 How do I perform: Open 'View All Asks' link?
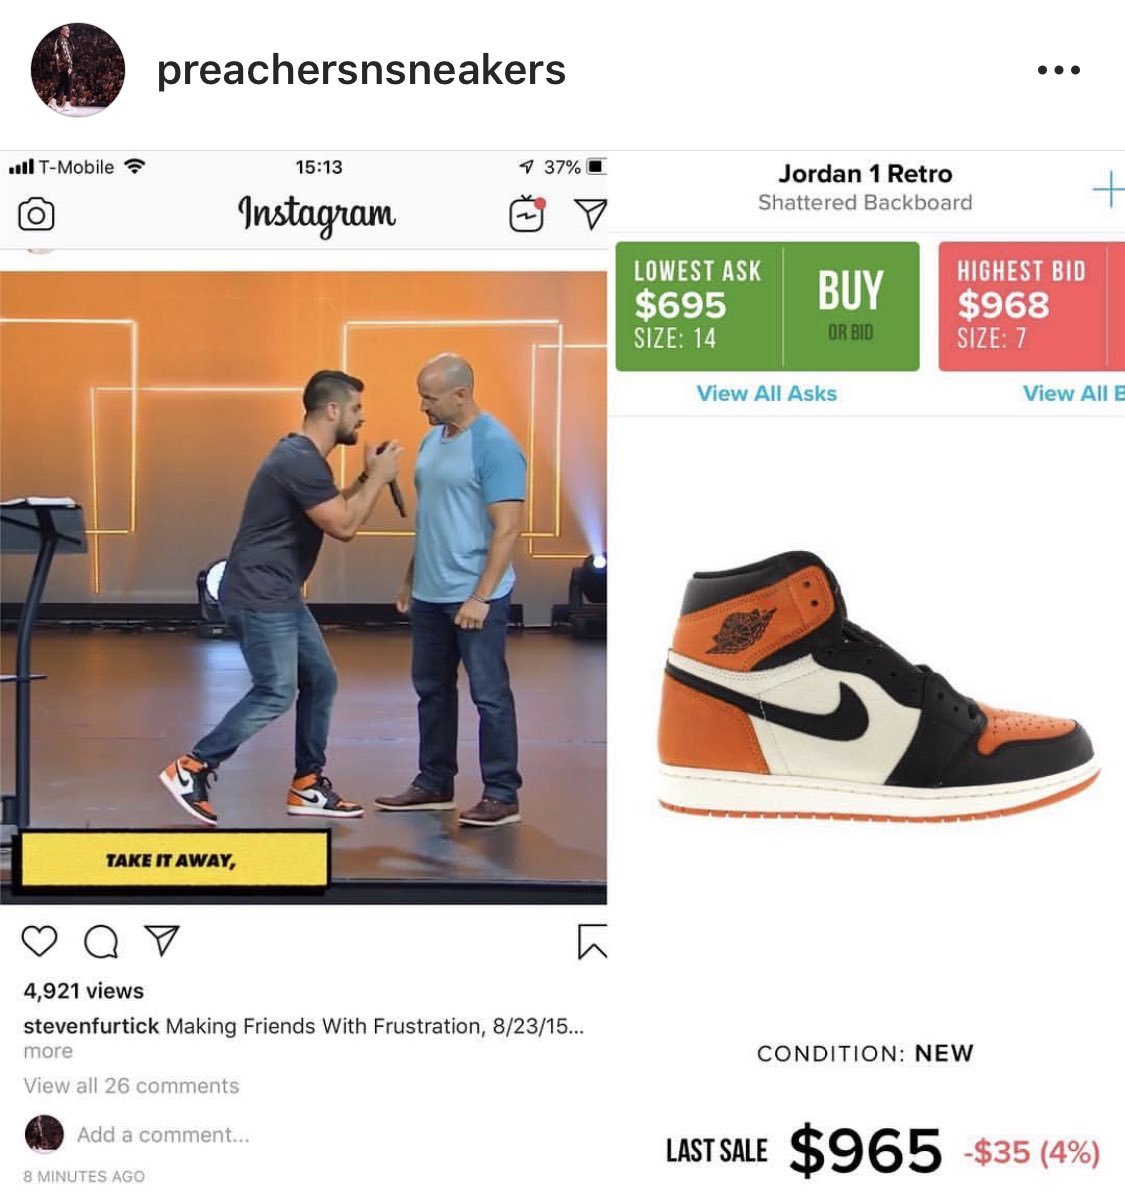click(767, 393)
